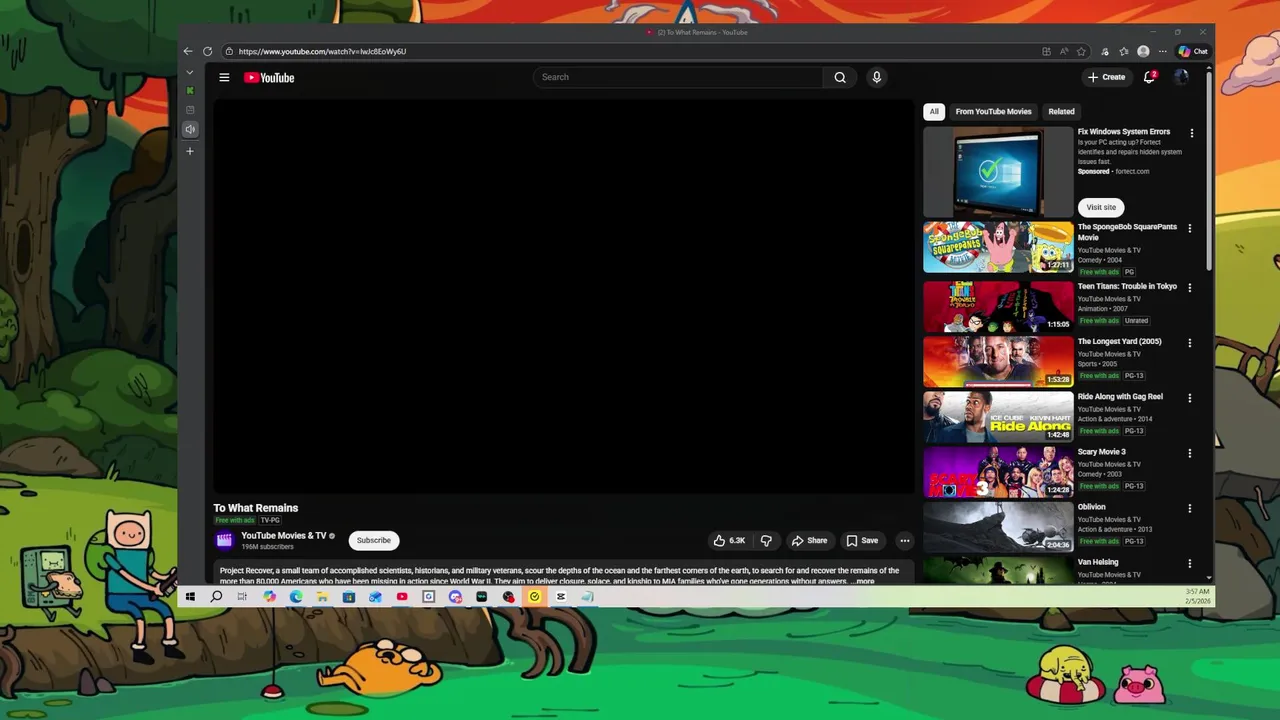Open Task View on the taskbar
Viewport: 1280px width, 720px height.
coord(242,597)
